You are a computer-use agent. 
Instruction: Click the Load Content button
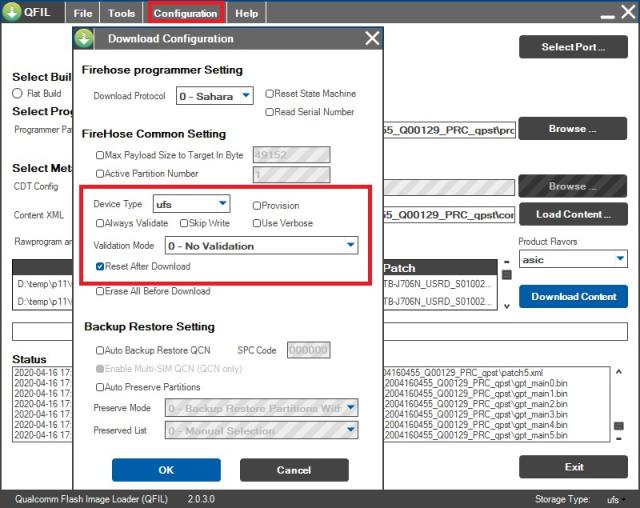[573, 214]
